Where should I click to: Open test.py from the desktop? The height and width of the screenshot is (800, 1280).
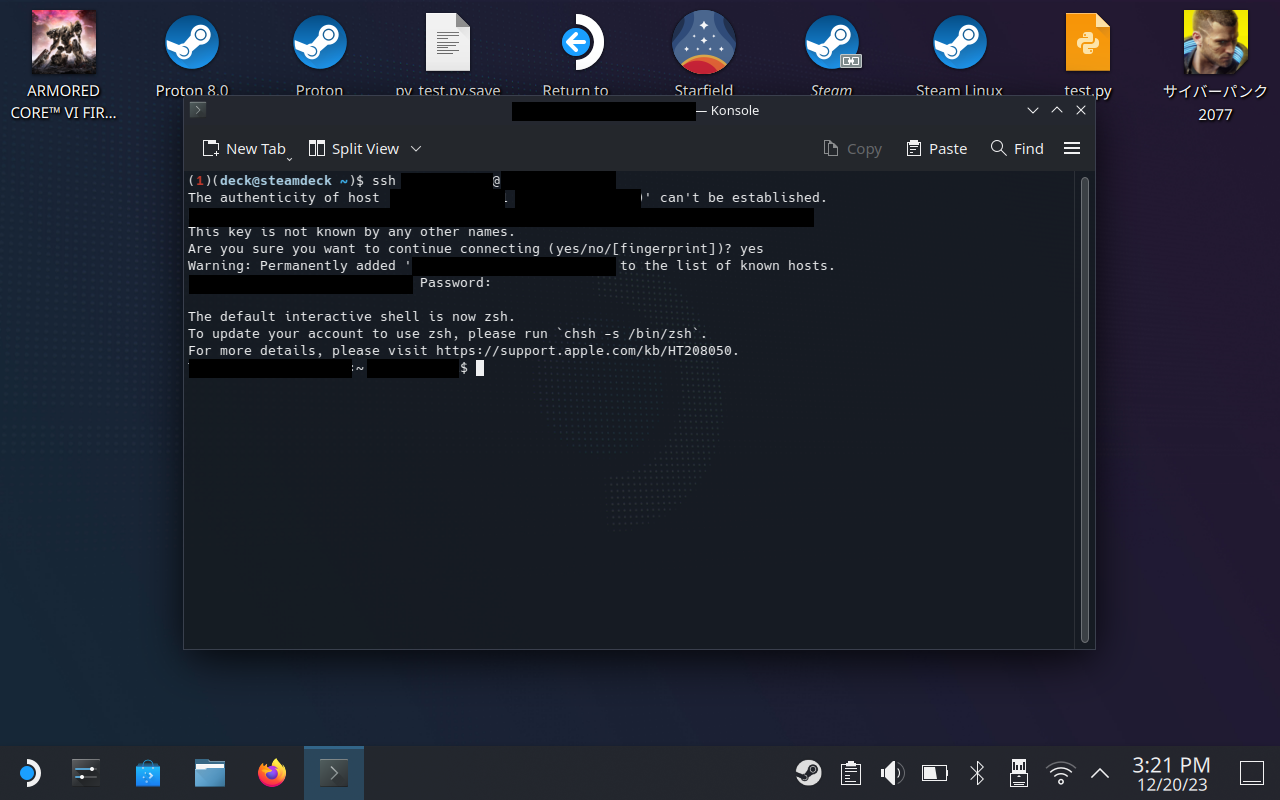tap(1087, 42)
